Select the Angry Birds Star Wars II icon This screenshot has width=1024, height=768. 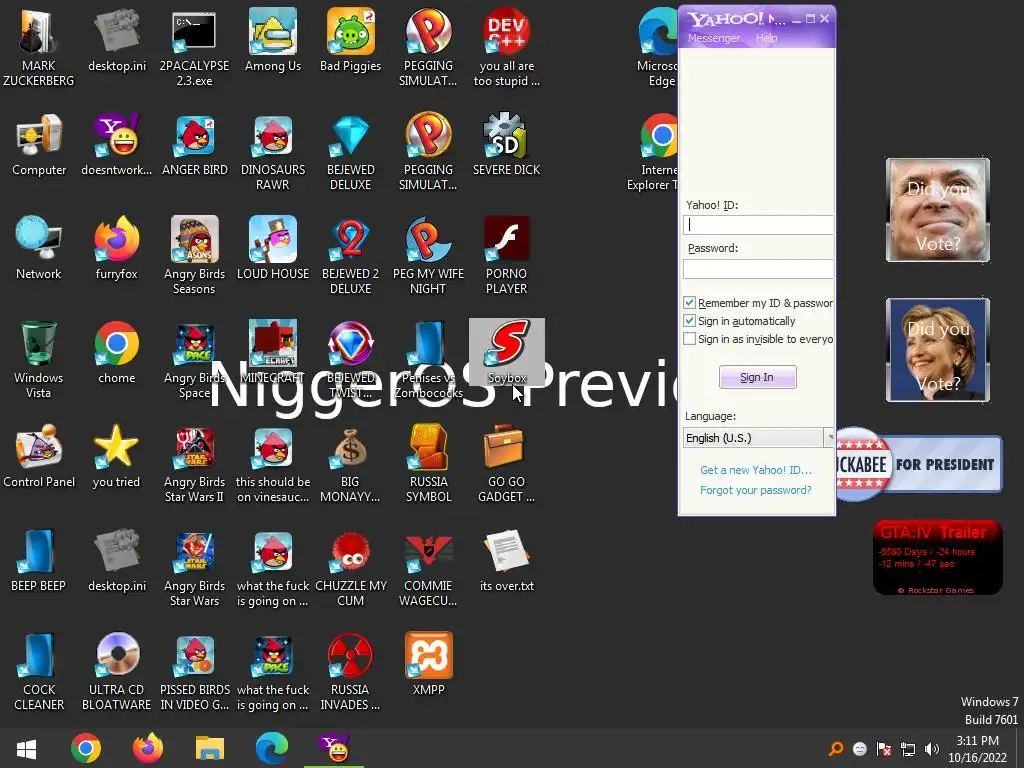[195, 464]
